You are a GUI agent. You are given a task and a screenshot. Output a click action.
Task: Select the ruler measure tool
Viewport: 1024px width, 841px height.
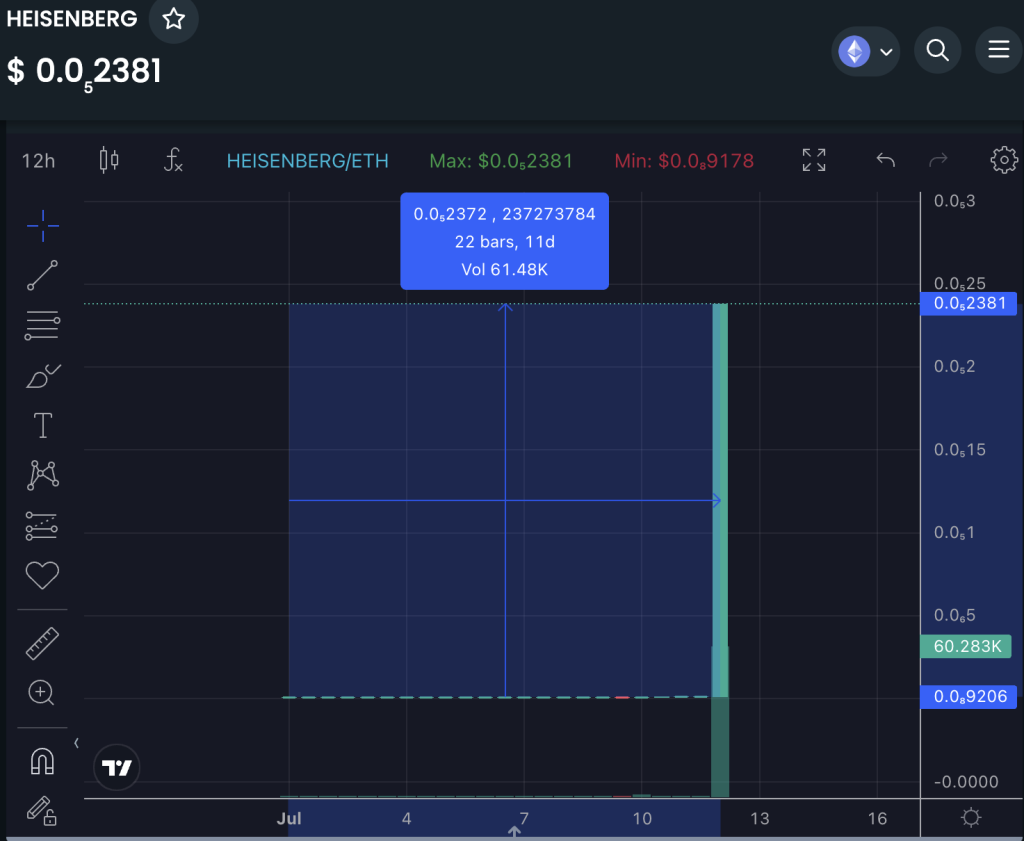pos(42,643)
